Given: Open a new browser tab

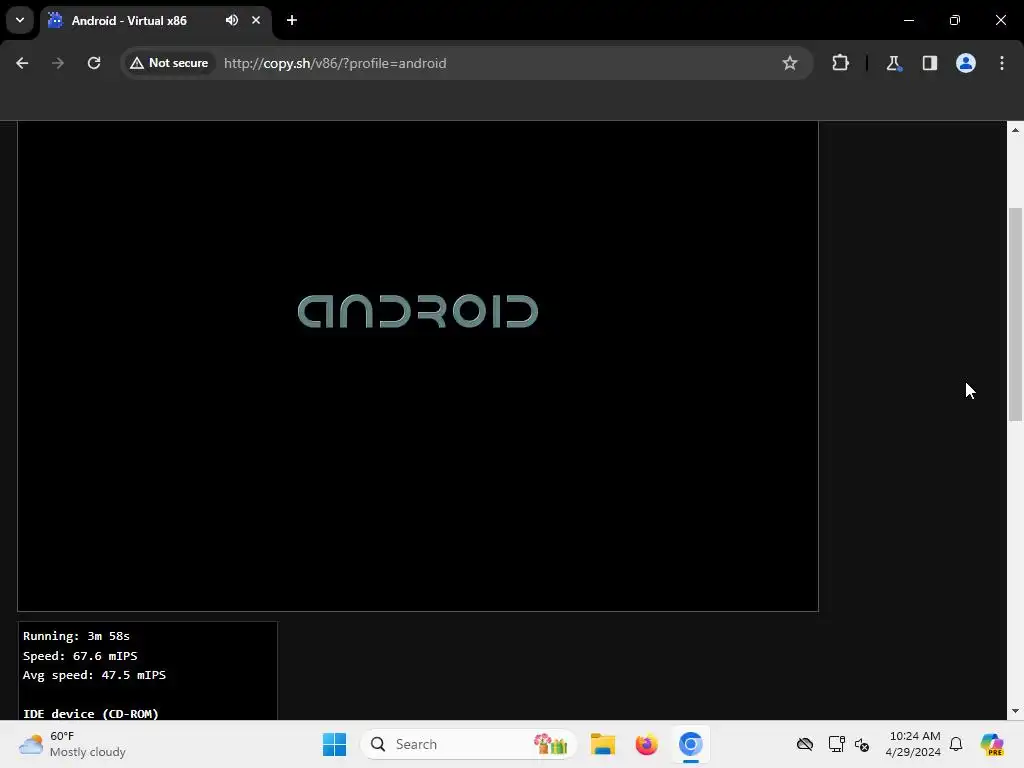Looking at the screenshot, I should pos(292,20).
